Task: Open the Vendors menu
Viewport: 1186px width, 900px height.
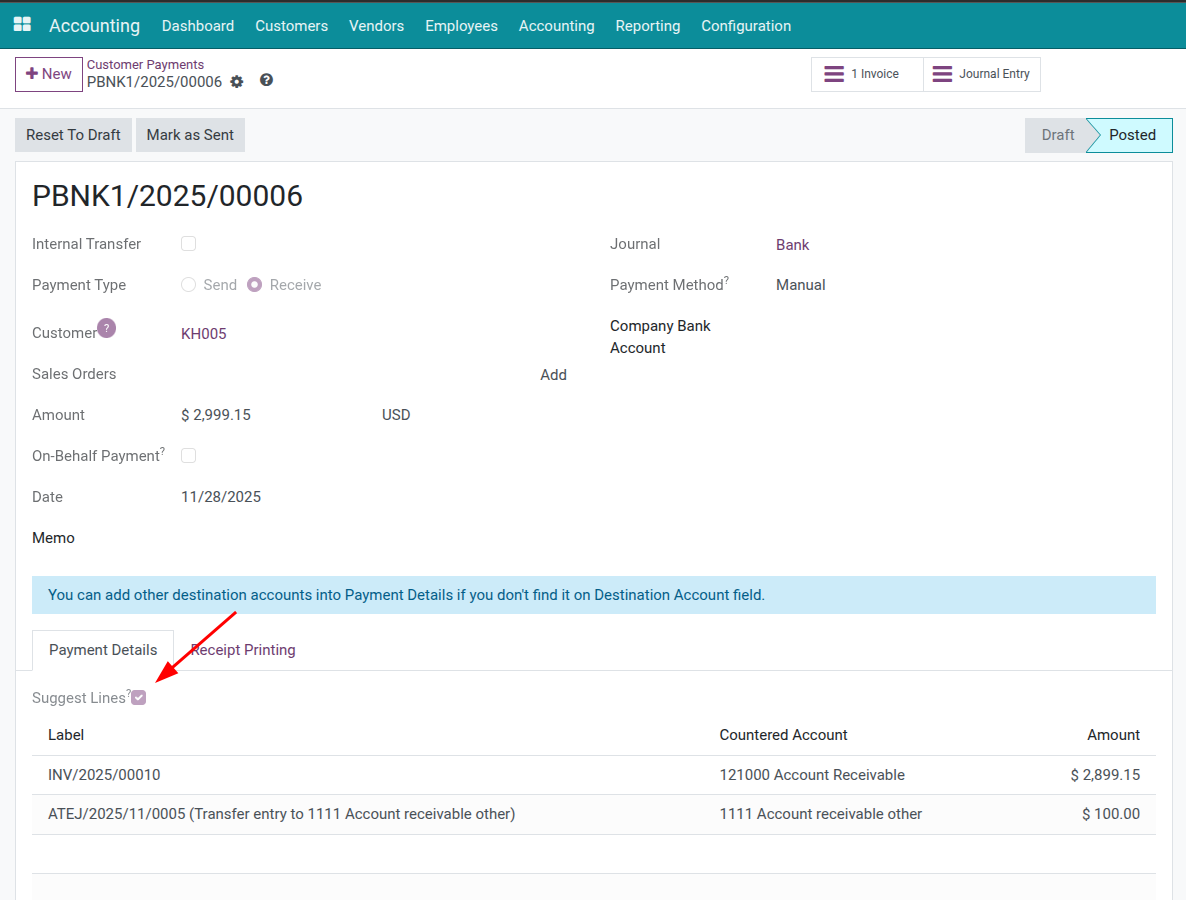Action: (x=376, y=26)
